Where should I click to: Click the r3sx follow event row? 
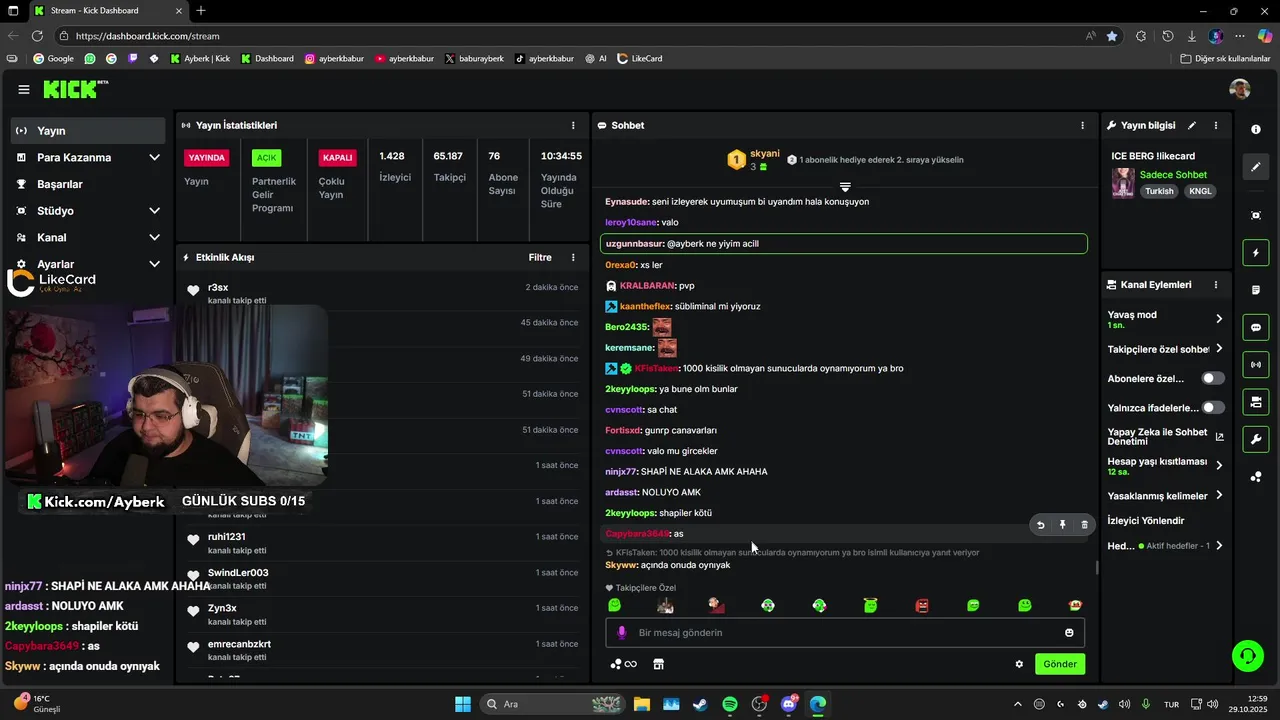point(380,293)
